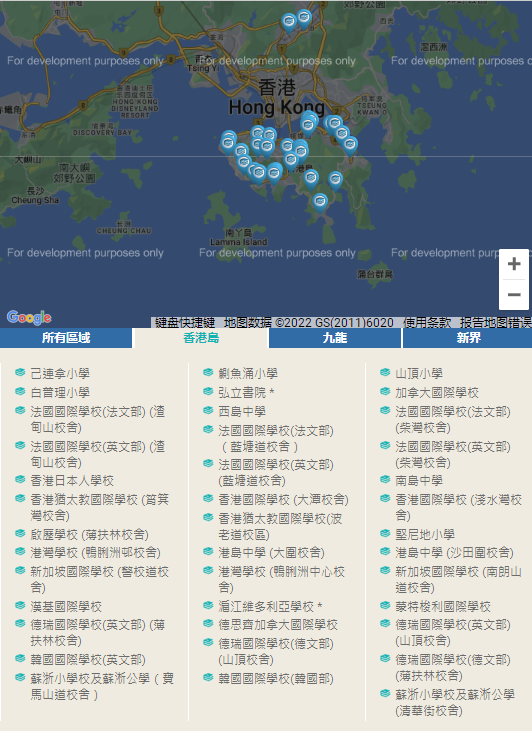The height and width of the screenshot is (731, 532).
Task: Open 法國國際學校(法文部) (渣甸山校舍) entry
Action: coord(97,420)
